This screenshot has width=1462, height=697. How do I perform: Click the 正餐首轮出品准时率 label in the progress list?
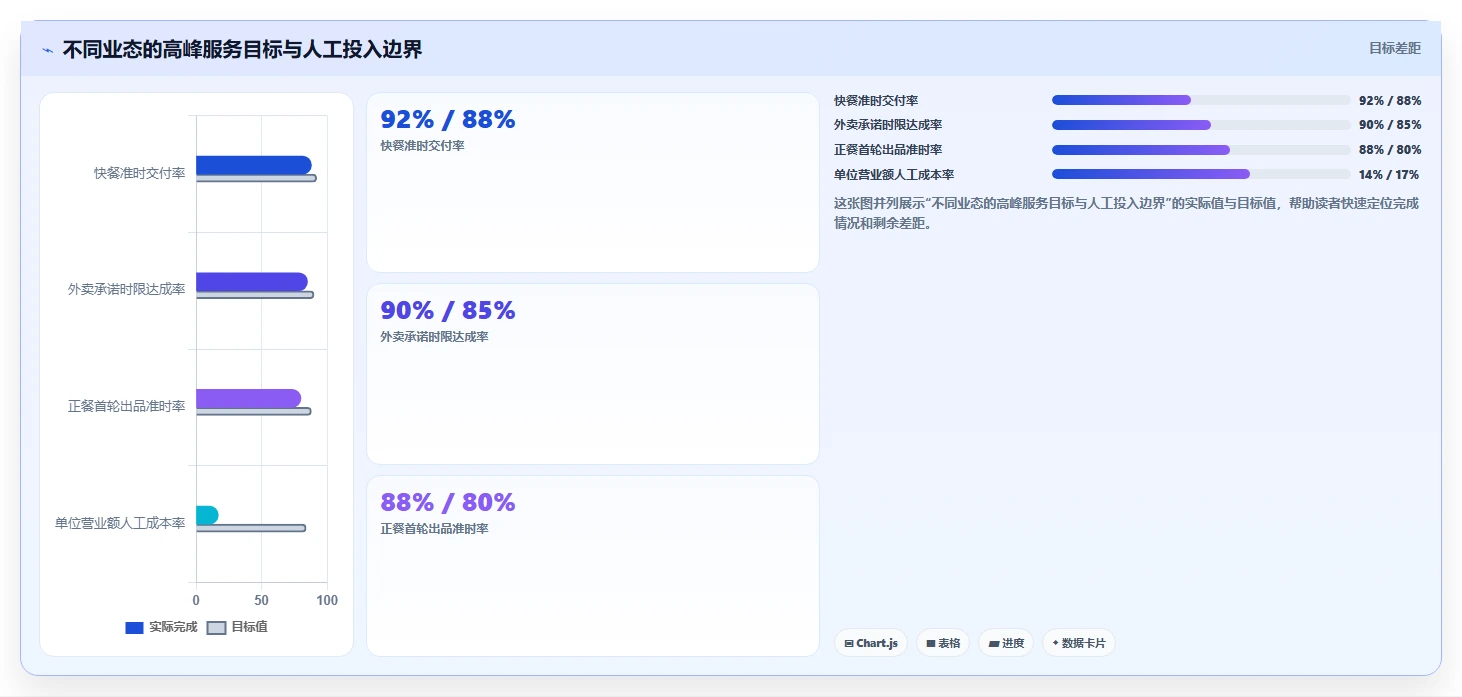pyautogui.click(x=888, y=150)
